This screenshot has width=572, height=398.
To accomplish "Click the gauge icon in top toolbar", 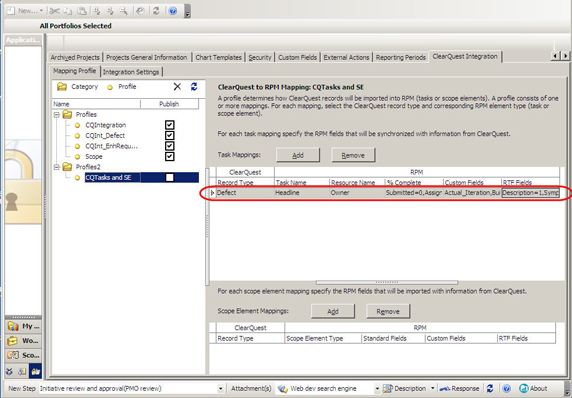I will (x=140, y=11).
